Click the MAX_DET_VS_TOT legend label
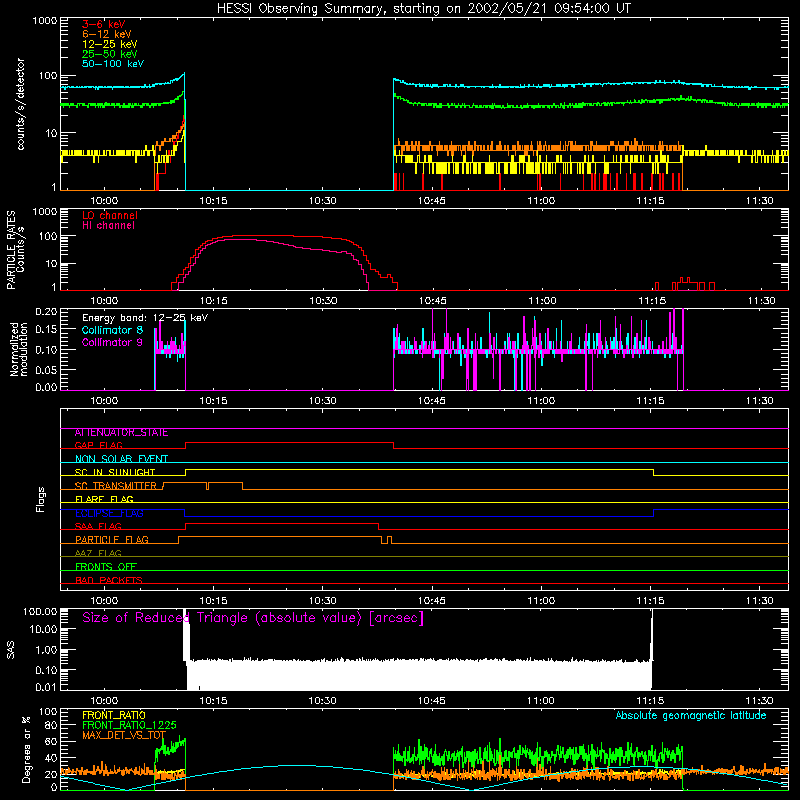This screenshot has width=800, height=800. 124,735
